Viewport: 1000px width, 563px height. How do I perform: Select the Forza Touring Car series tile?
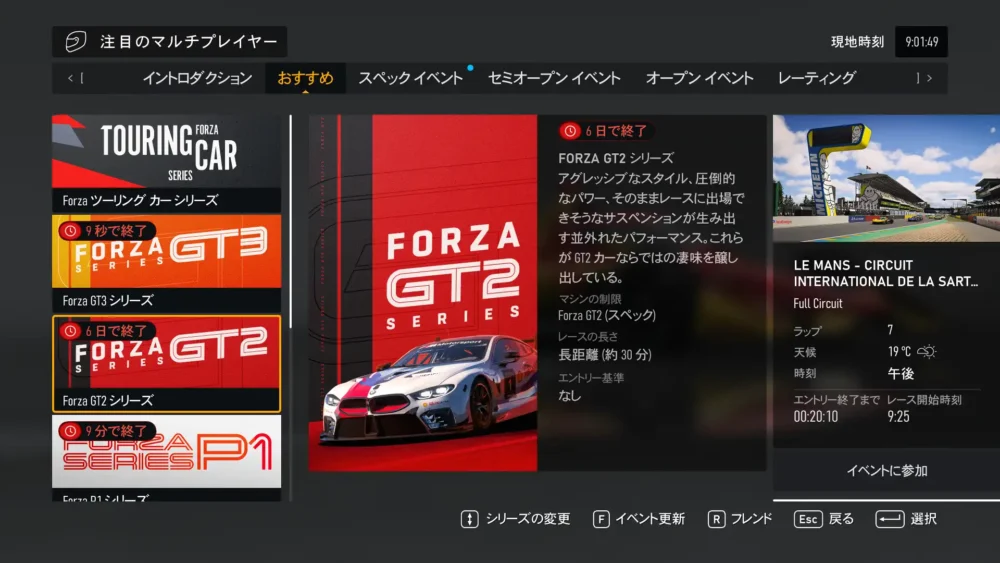coord(166,160)
